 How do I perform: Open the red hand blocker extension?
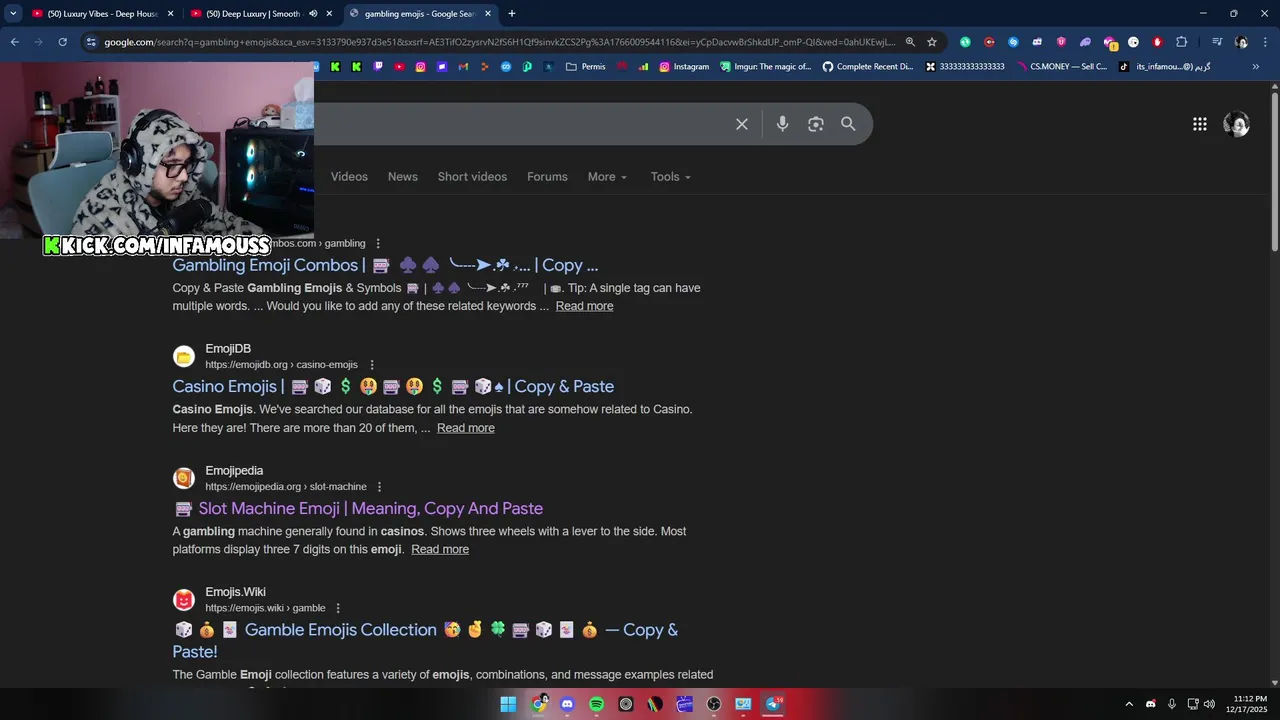(1157, 42)
